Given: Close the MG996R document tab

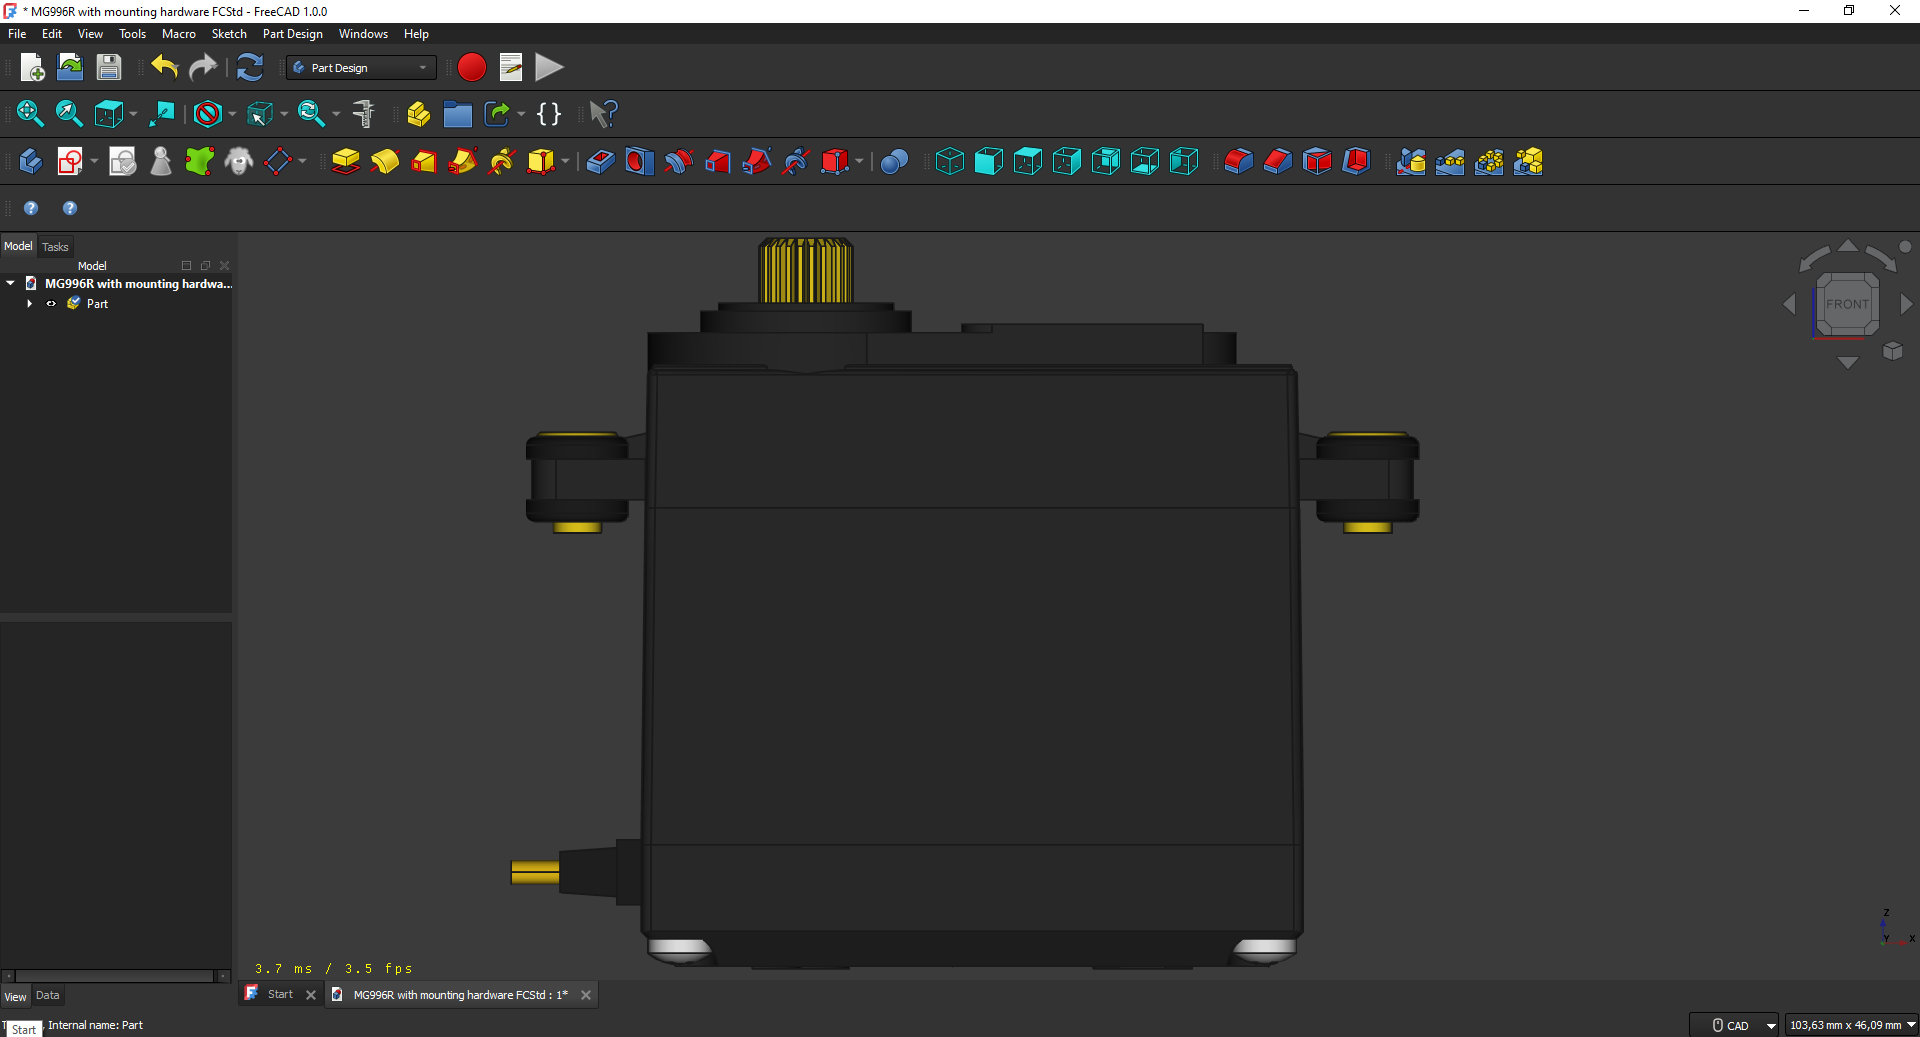Looking at the screenshot, I should point(586,995).
